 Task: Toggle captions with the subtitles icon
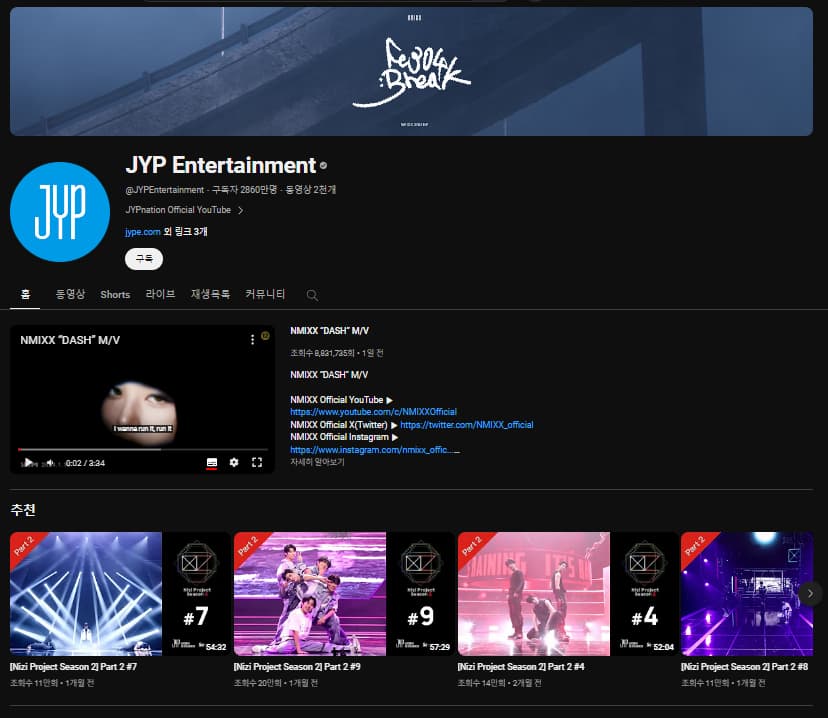point(211,461)
